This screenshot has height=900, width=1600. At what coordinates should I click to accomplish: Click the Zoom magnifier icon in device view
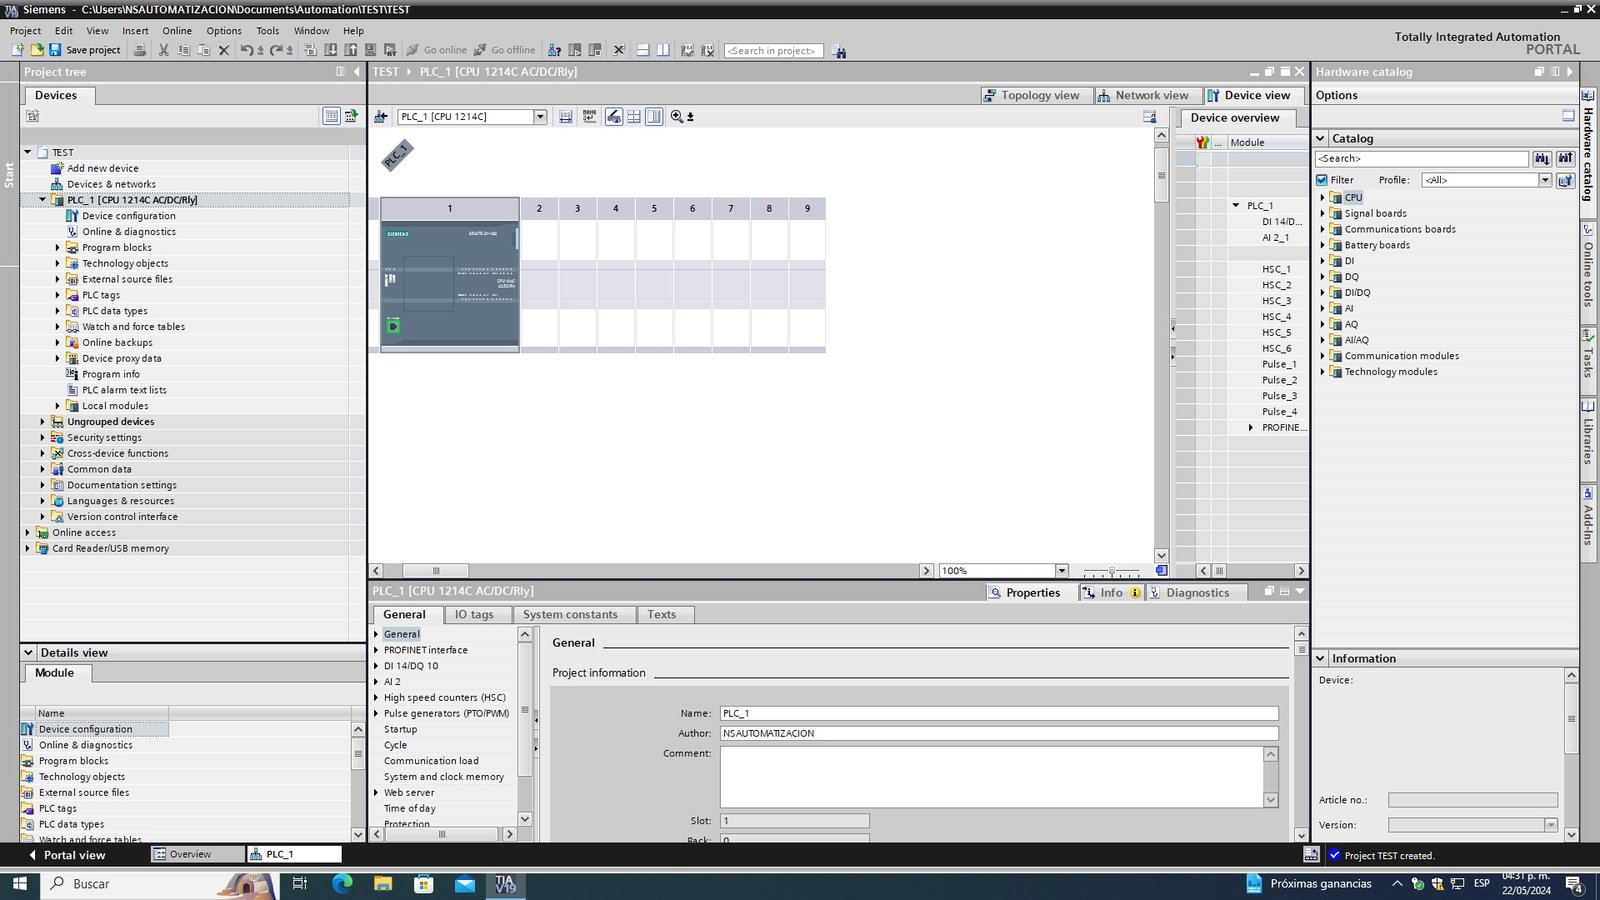click(677, 117)
